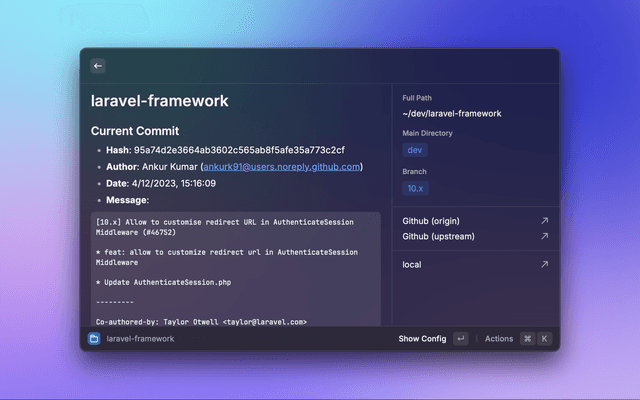Screen dimensions: 640x400
Task: Click inside the commit message code block
Action: tap(235, 267)
